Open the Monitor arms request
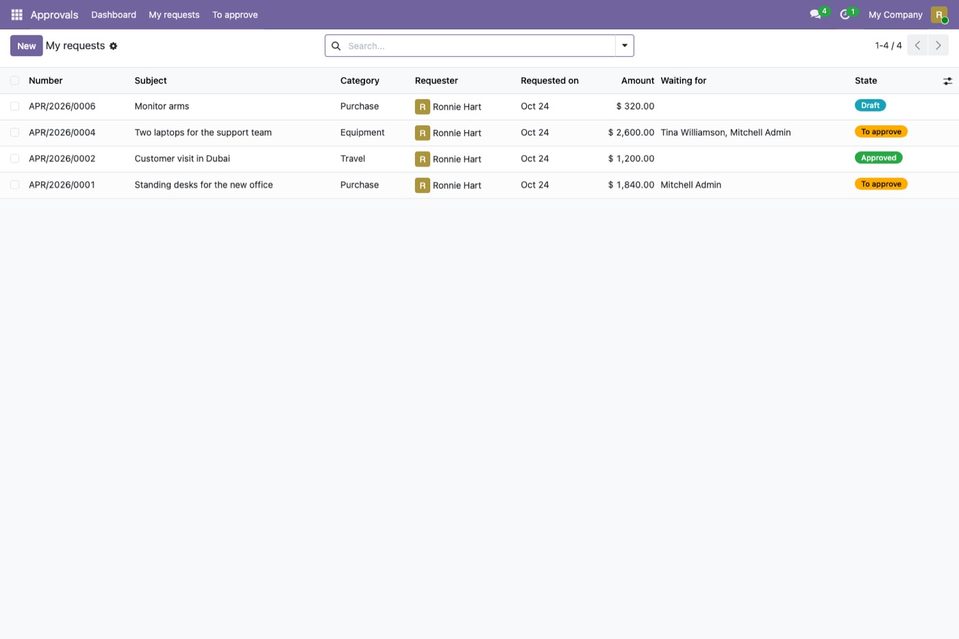959x639 pixels. (x=162, y=106)
